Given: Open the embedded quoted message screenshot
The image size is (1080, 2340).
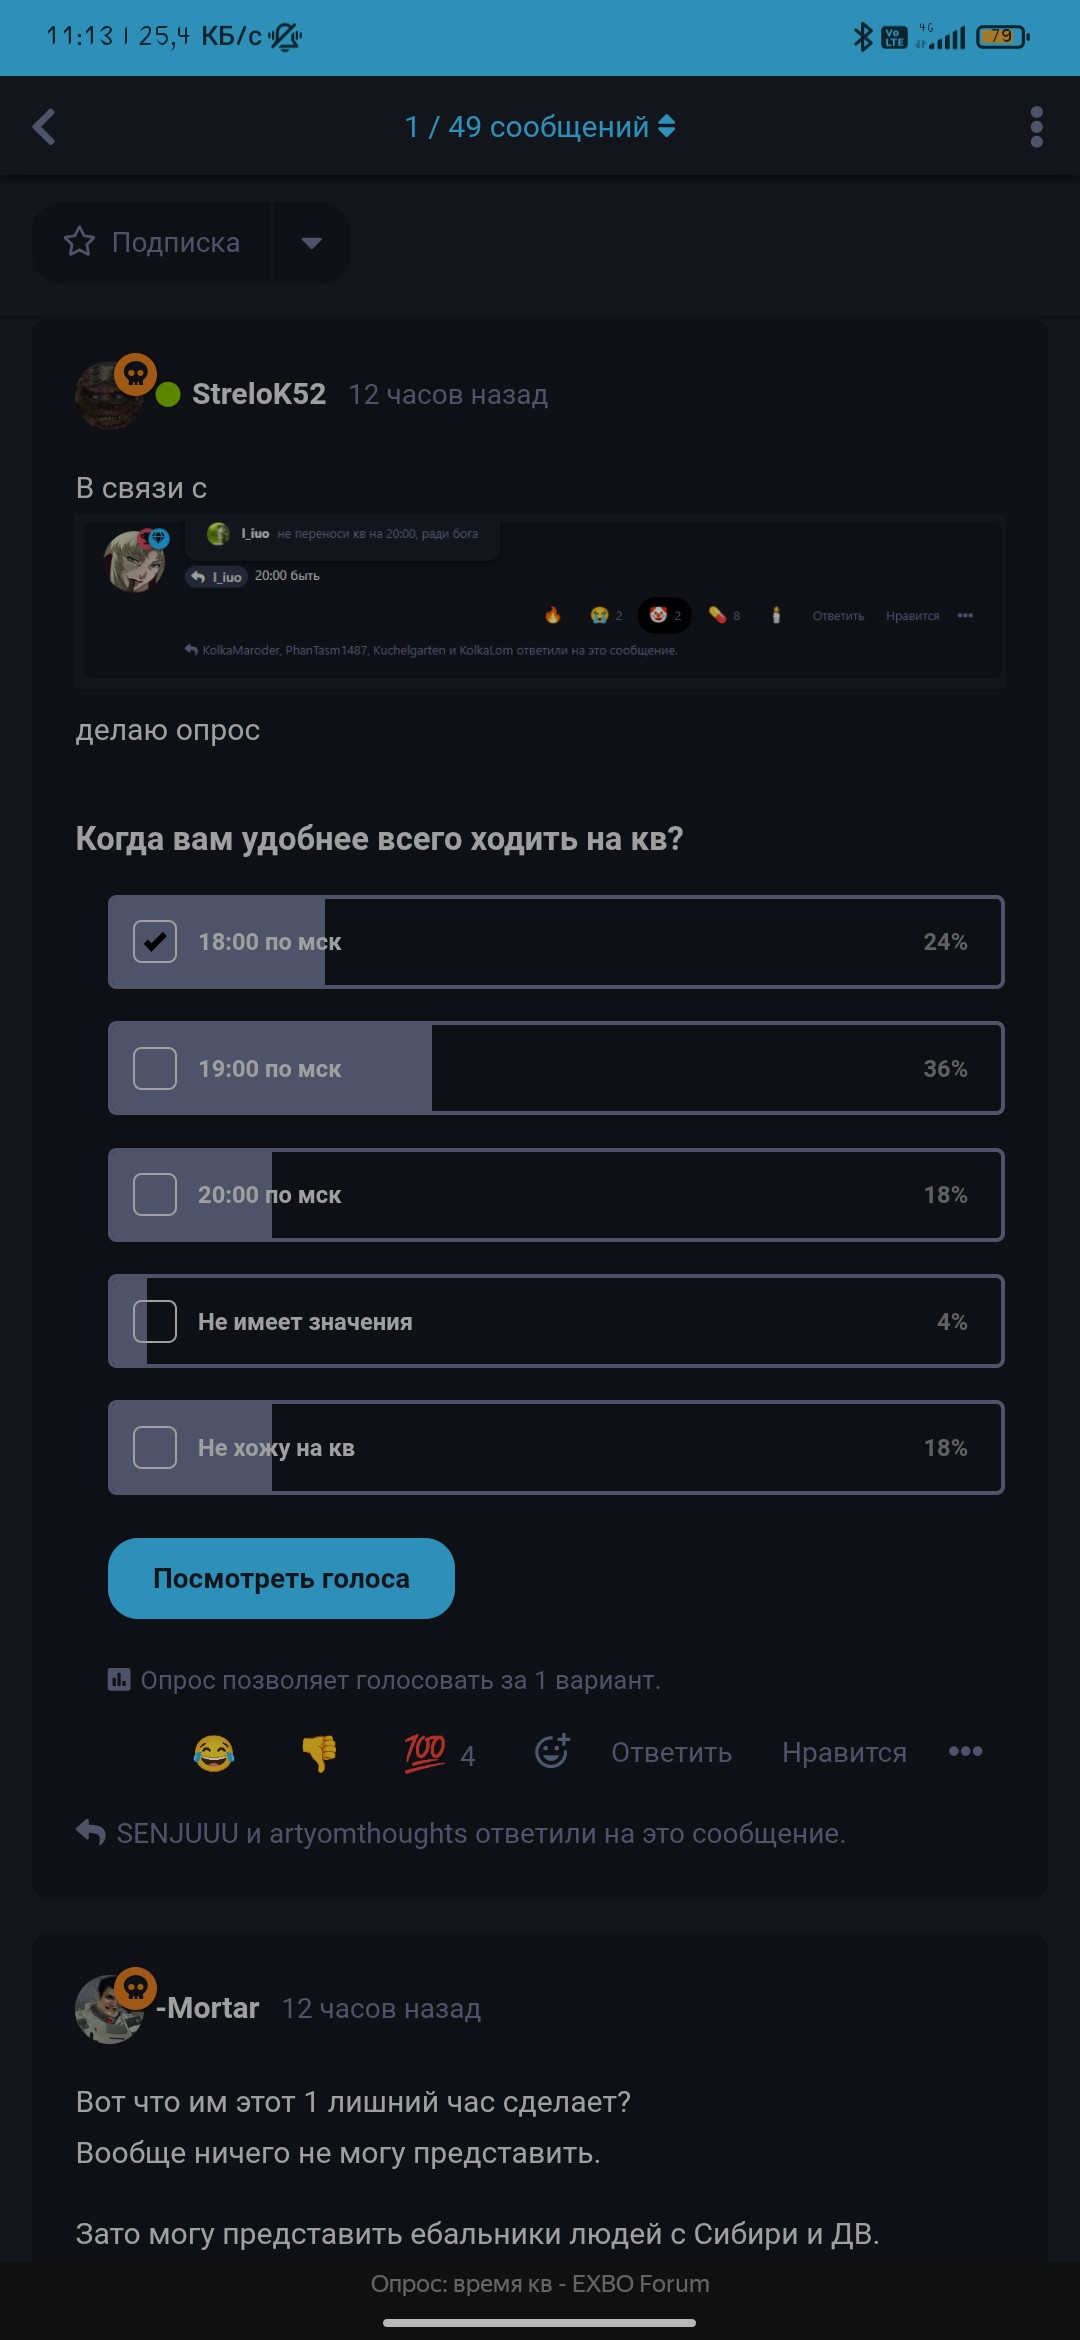Looking at the screenshot, I should (x=540, y=601).
